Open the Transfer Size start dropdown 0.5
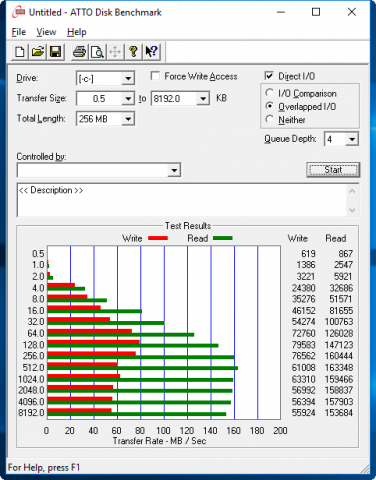Image resolution: width=376 pixels, height=480 pixels. 128,99
